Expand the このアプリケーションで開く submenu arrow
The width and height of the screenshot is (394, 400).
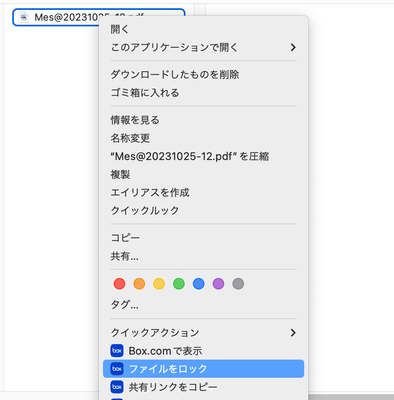[x=293, y=47]
